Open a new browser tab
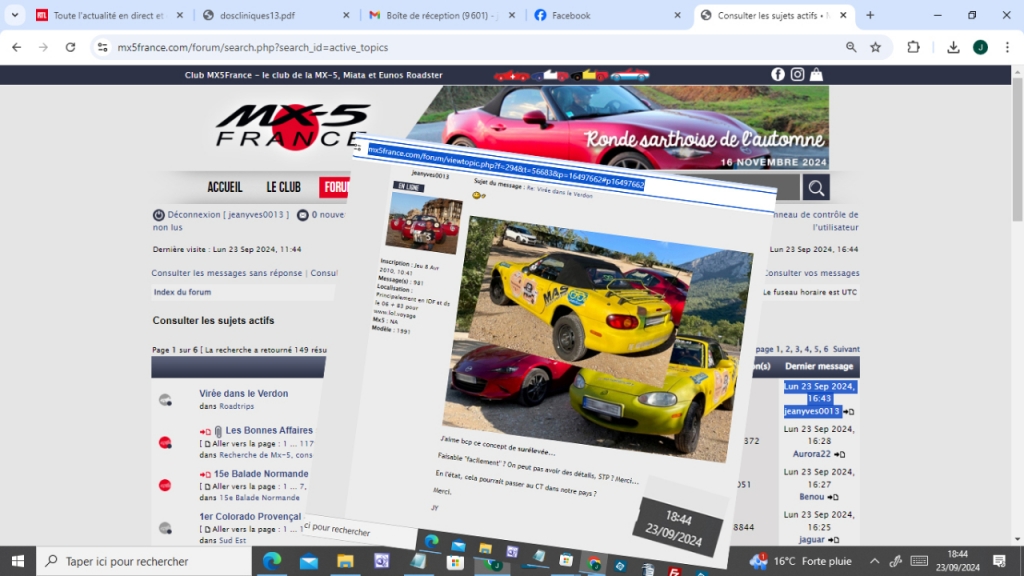 coord(870,15)
